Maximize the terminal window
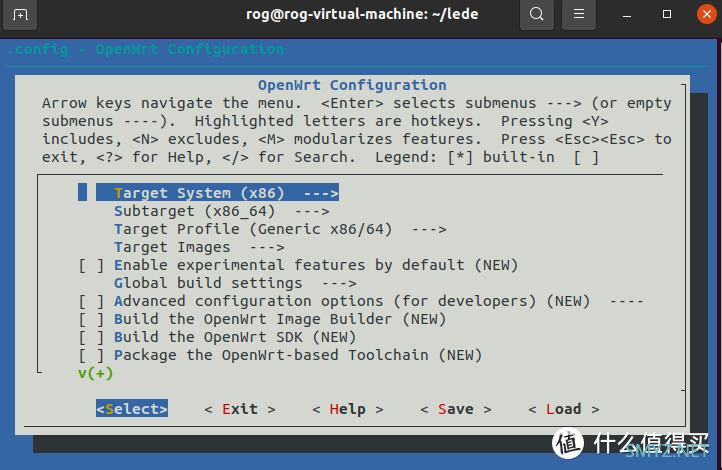 [666, 14]
